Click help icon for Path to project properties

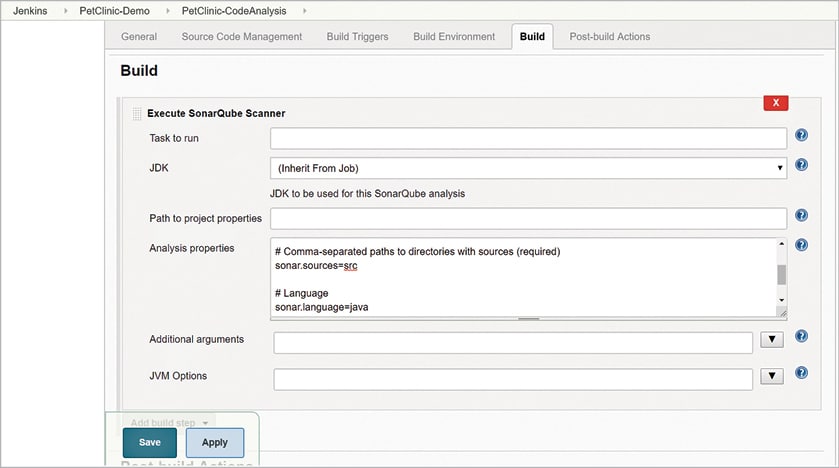pyautogui.click(x=801, y=215)
